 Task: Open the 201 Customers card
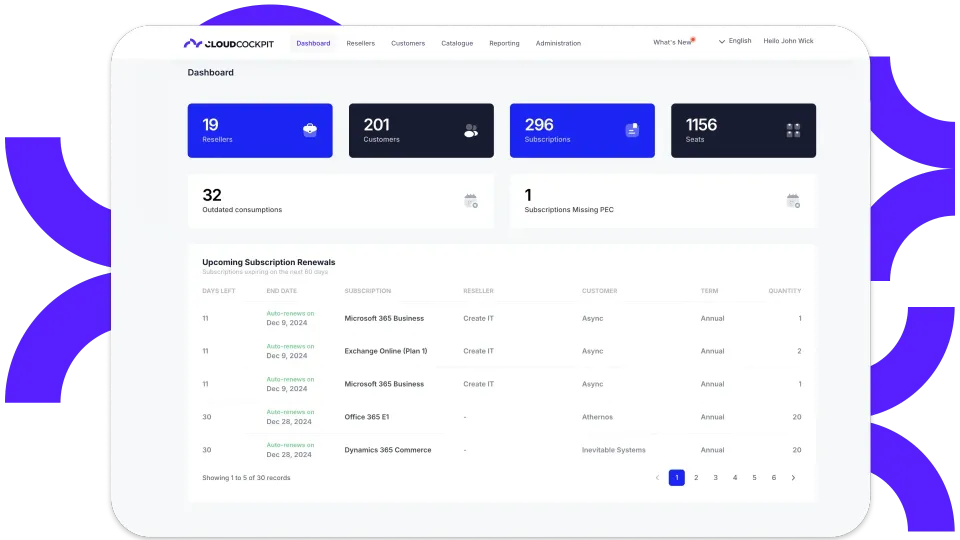click(x=421, y=130)
